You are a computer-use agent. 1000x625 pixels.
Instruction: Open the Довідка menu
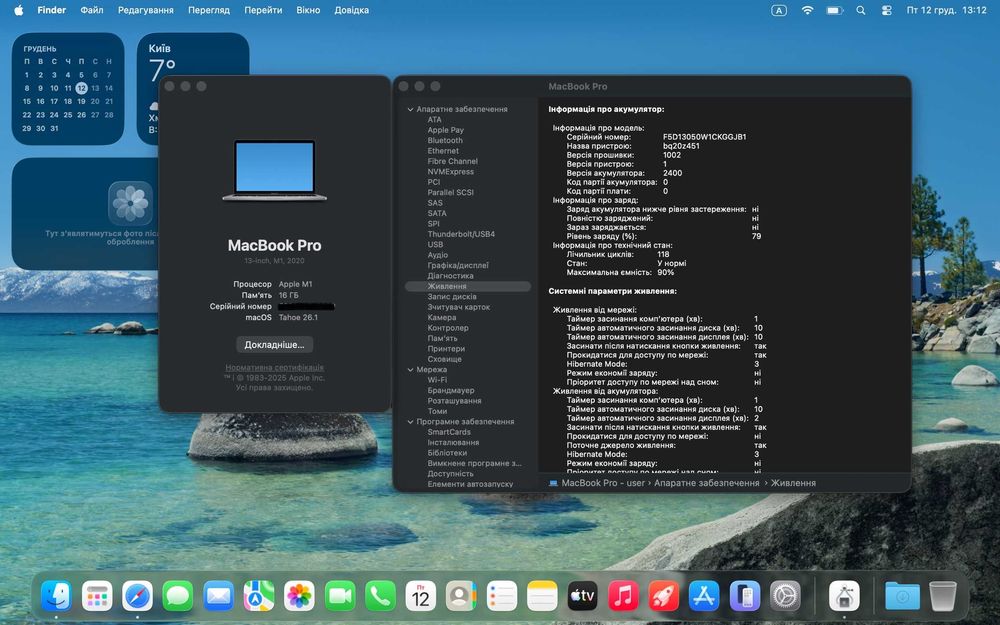tap(351, 10)
